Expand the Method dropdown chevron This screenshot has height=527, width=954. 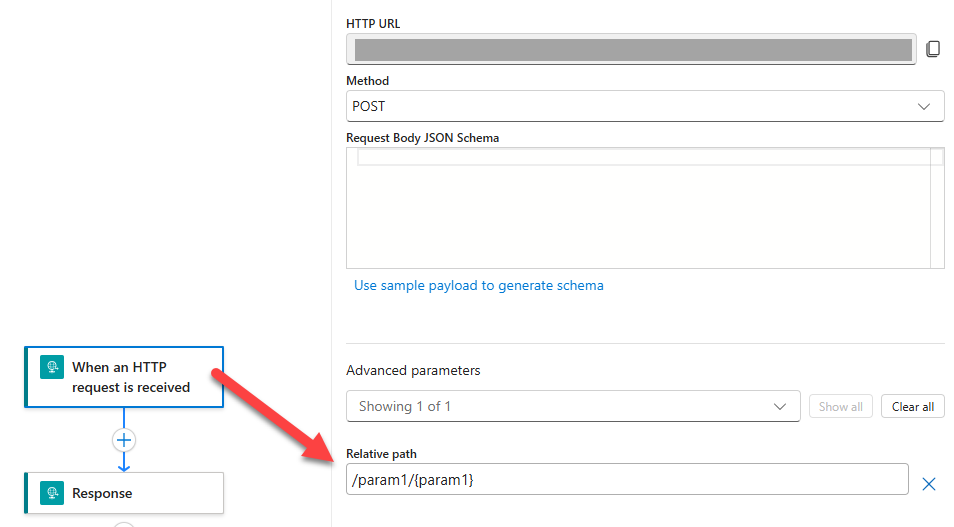(x=923, y=106)
